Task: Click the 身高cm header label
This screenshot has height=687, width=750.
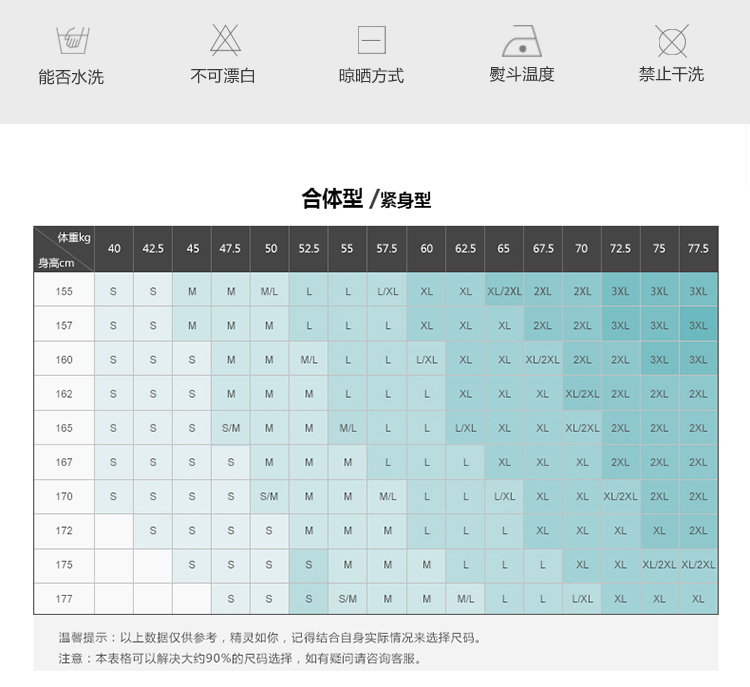Action: tap(56, 263)
